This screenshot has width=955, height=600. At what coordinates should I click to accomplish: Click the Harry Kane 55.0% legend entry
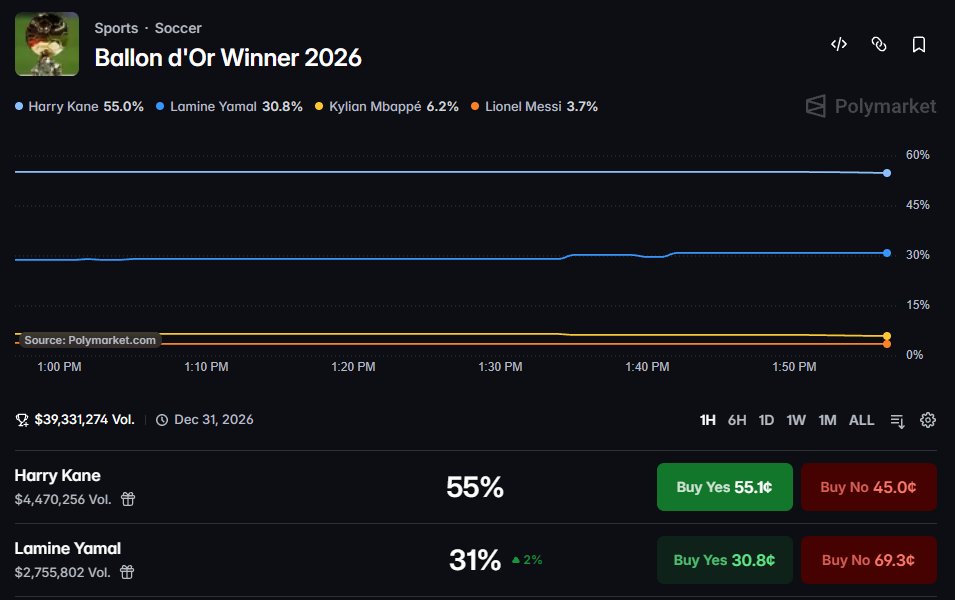(x=79, y=107)
